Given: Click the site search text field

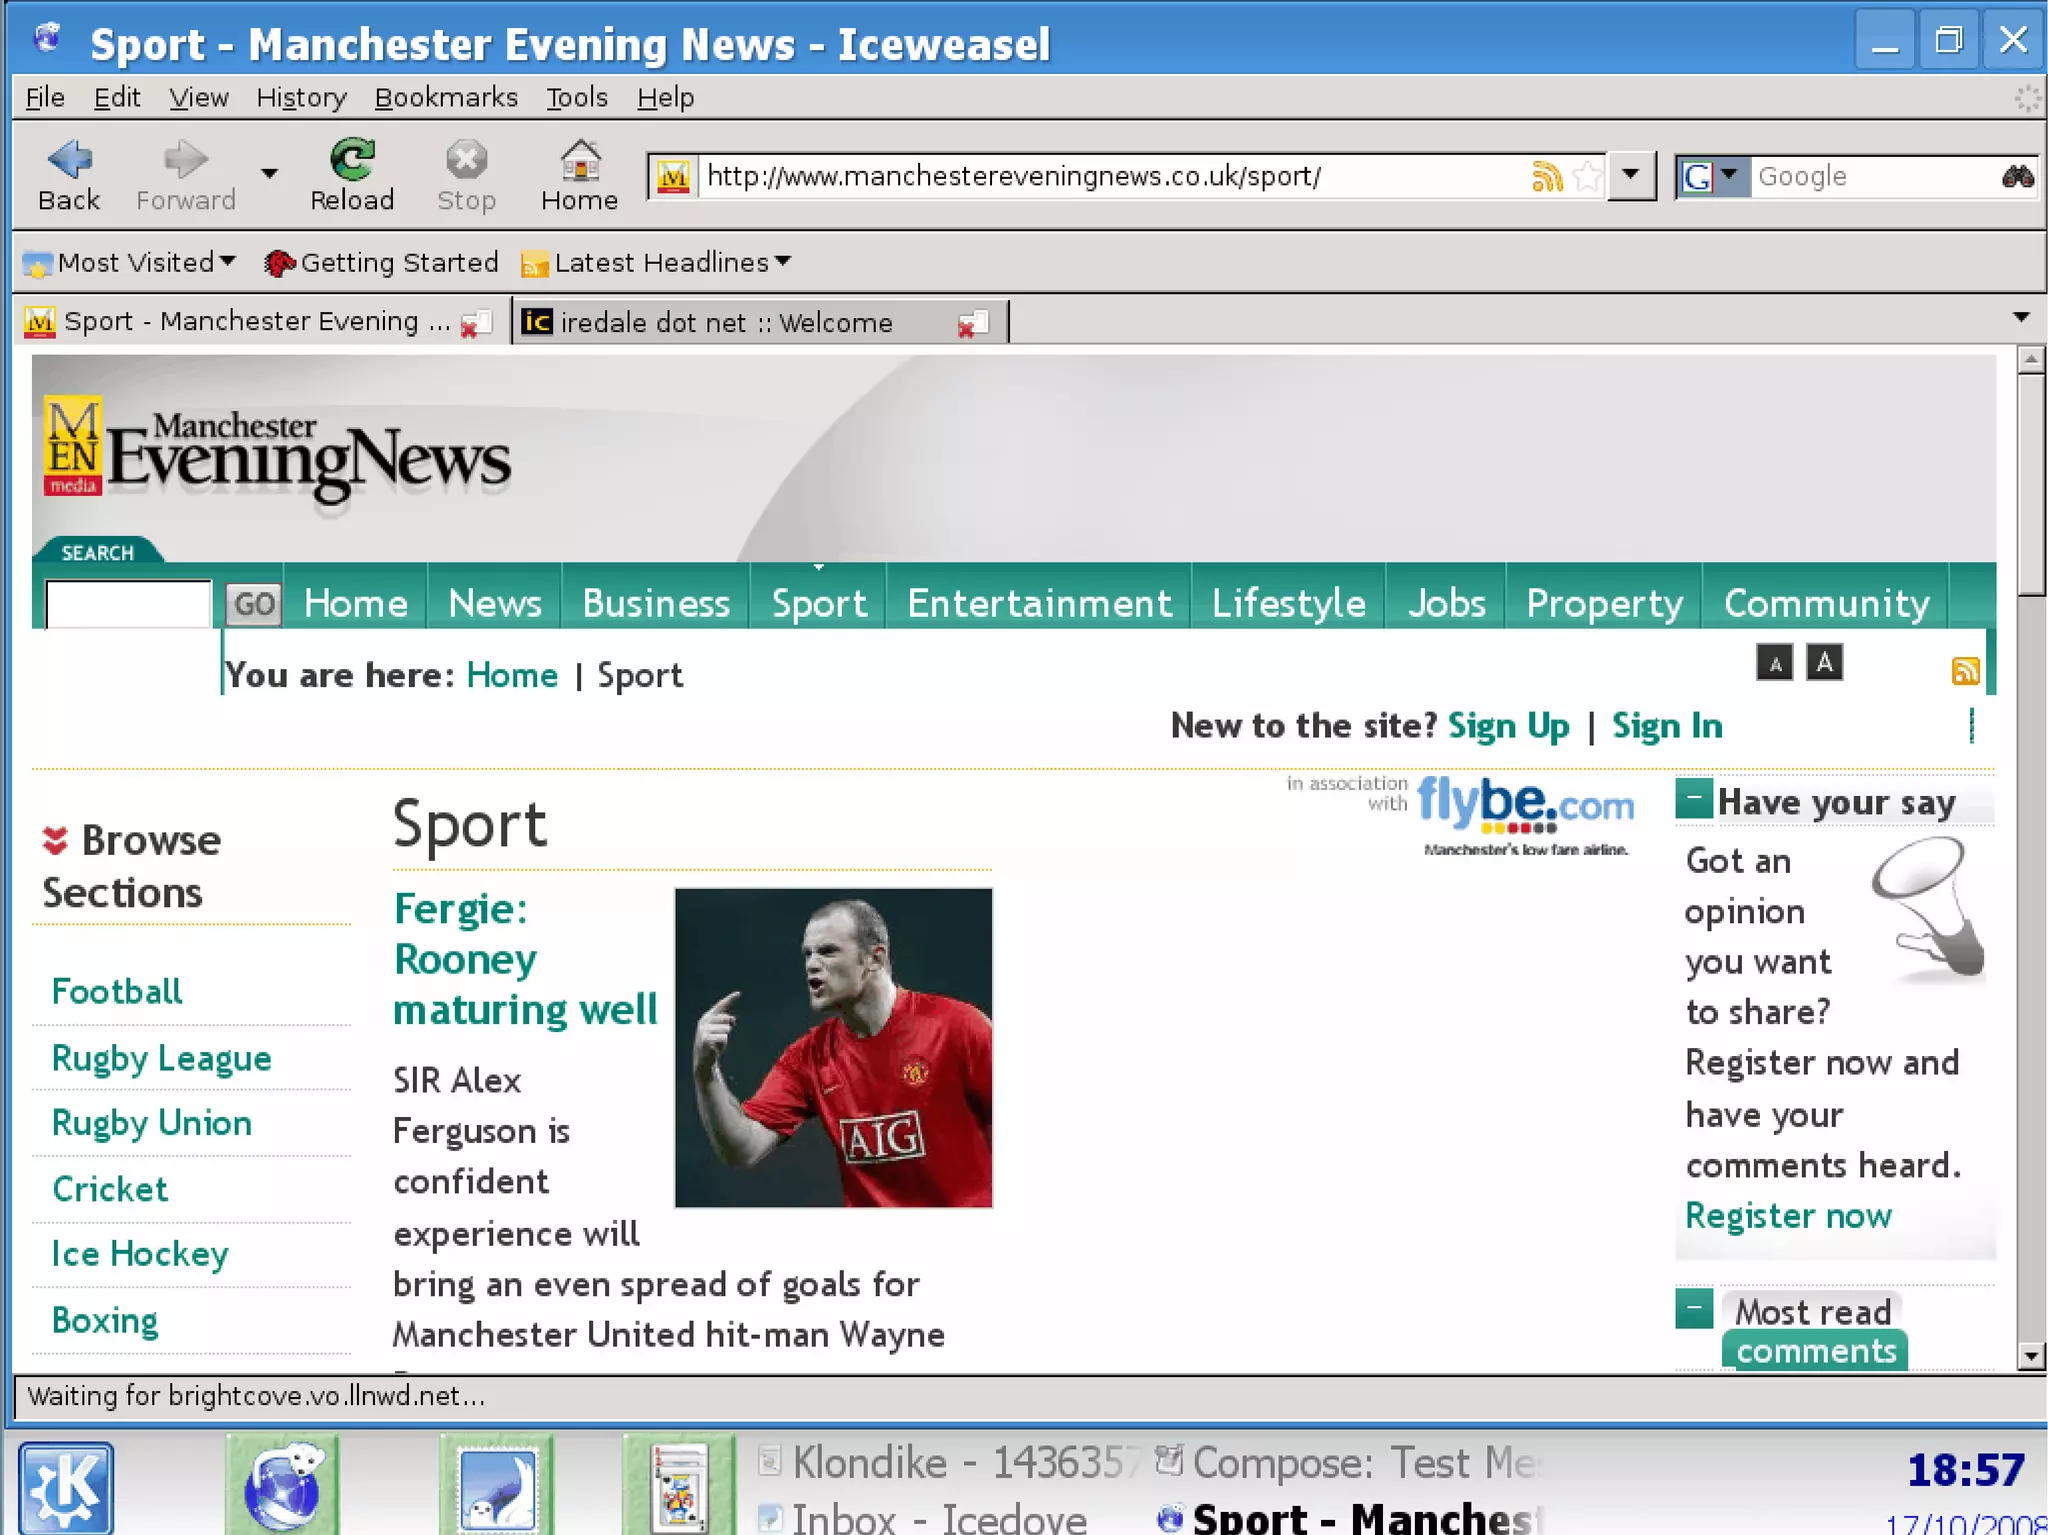Looking at the screenshot, I should point(128,604).
